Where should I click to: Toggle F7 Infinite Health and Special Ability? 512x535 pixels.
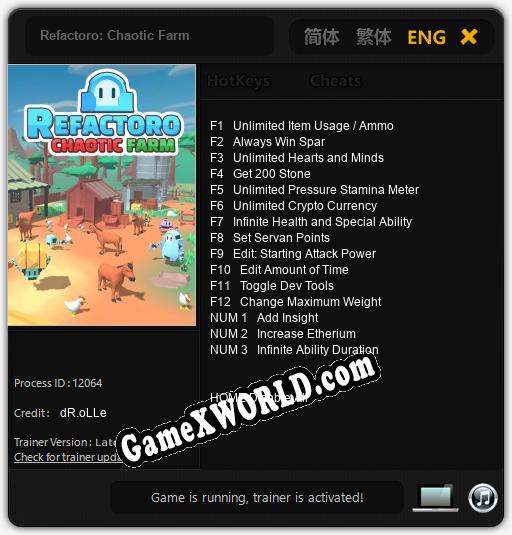(311, 222)
